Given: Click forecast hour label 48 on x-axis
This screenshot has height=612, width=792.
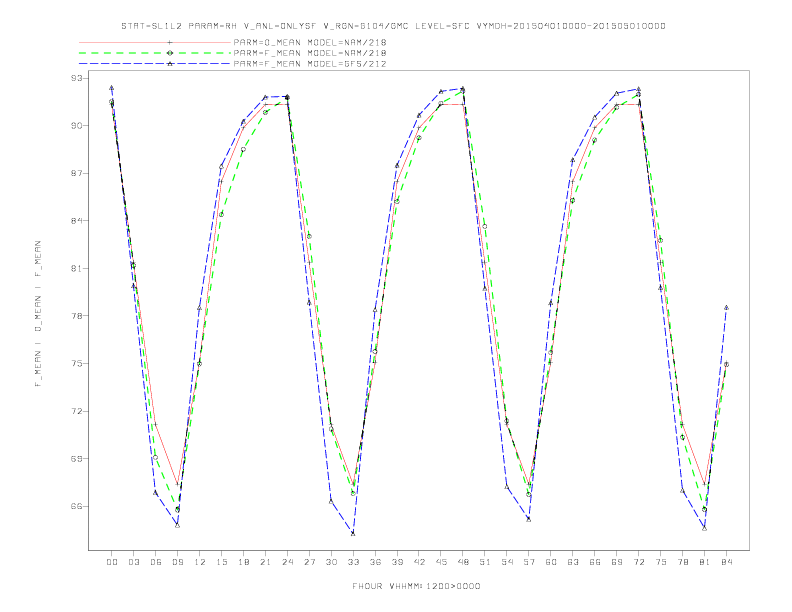Looking at the screenshot, I should [463, 562].
